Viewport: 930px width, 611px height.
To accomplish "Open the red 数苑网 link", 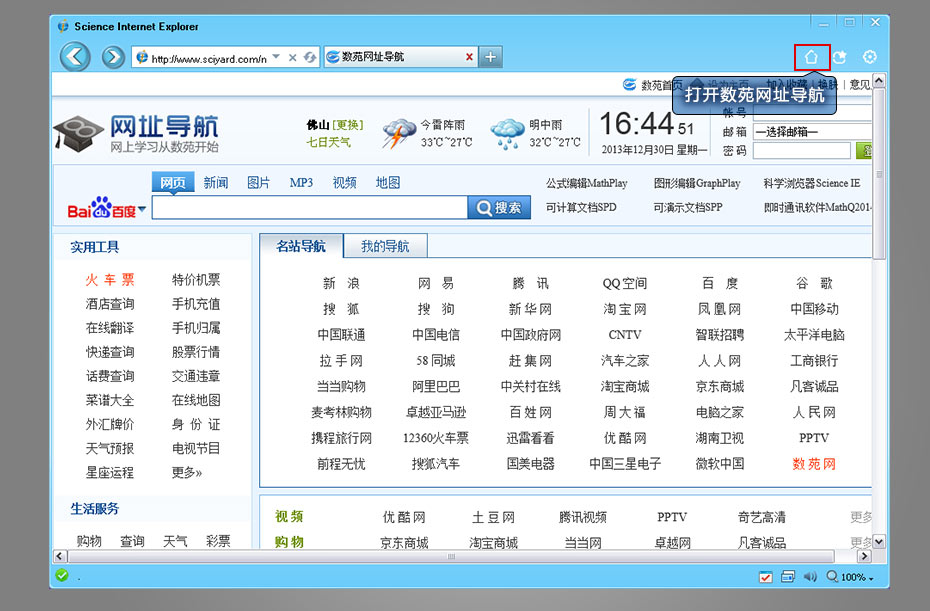I will (x=814, y=464).
